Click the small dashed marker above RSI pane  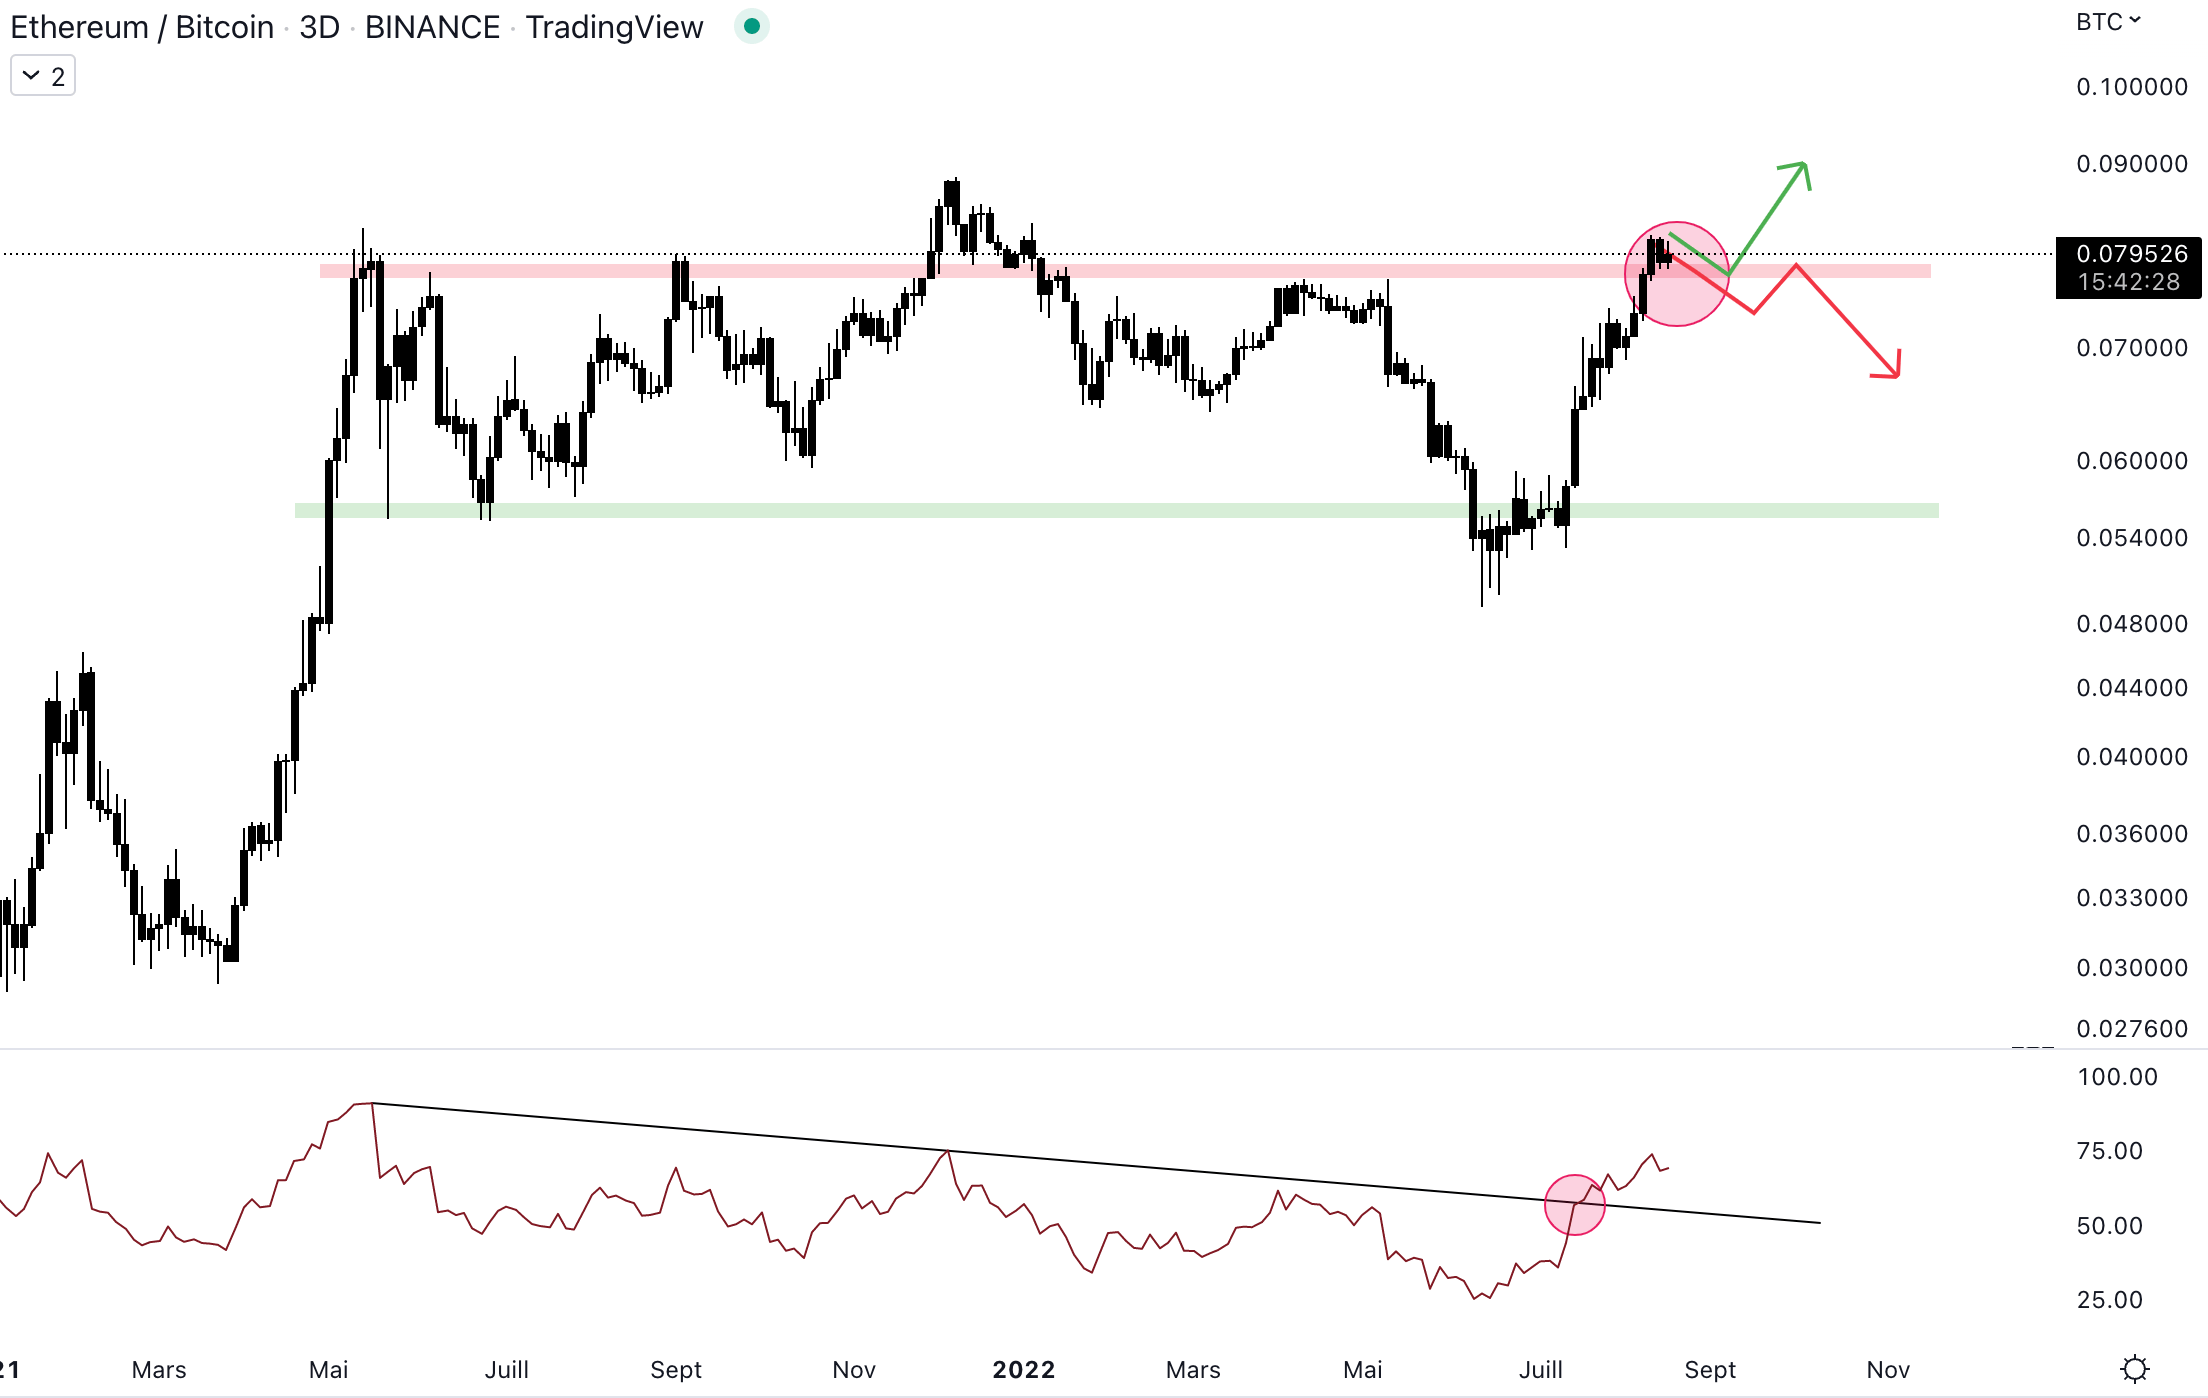(x=2032, y=1047)
